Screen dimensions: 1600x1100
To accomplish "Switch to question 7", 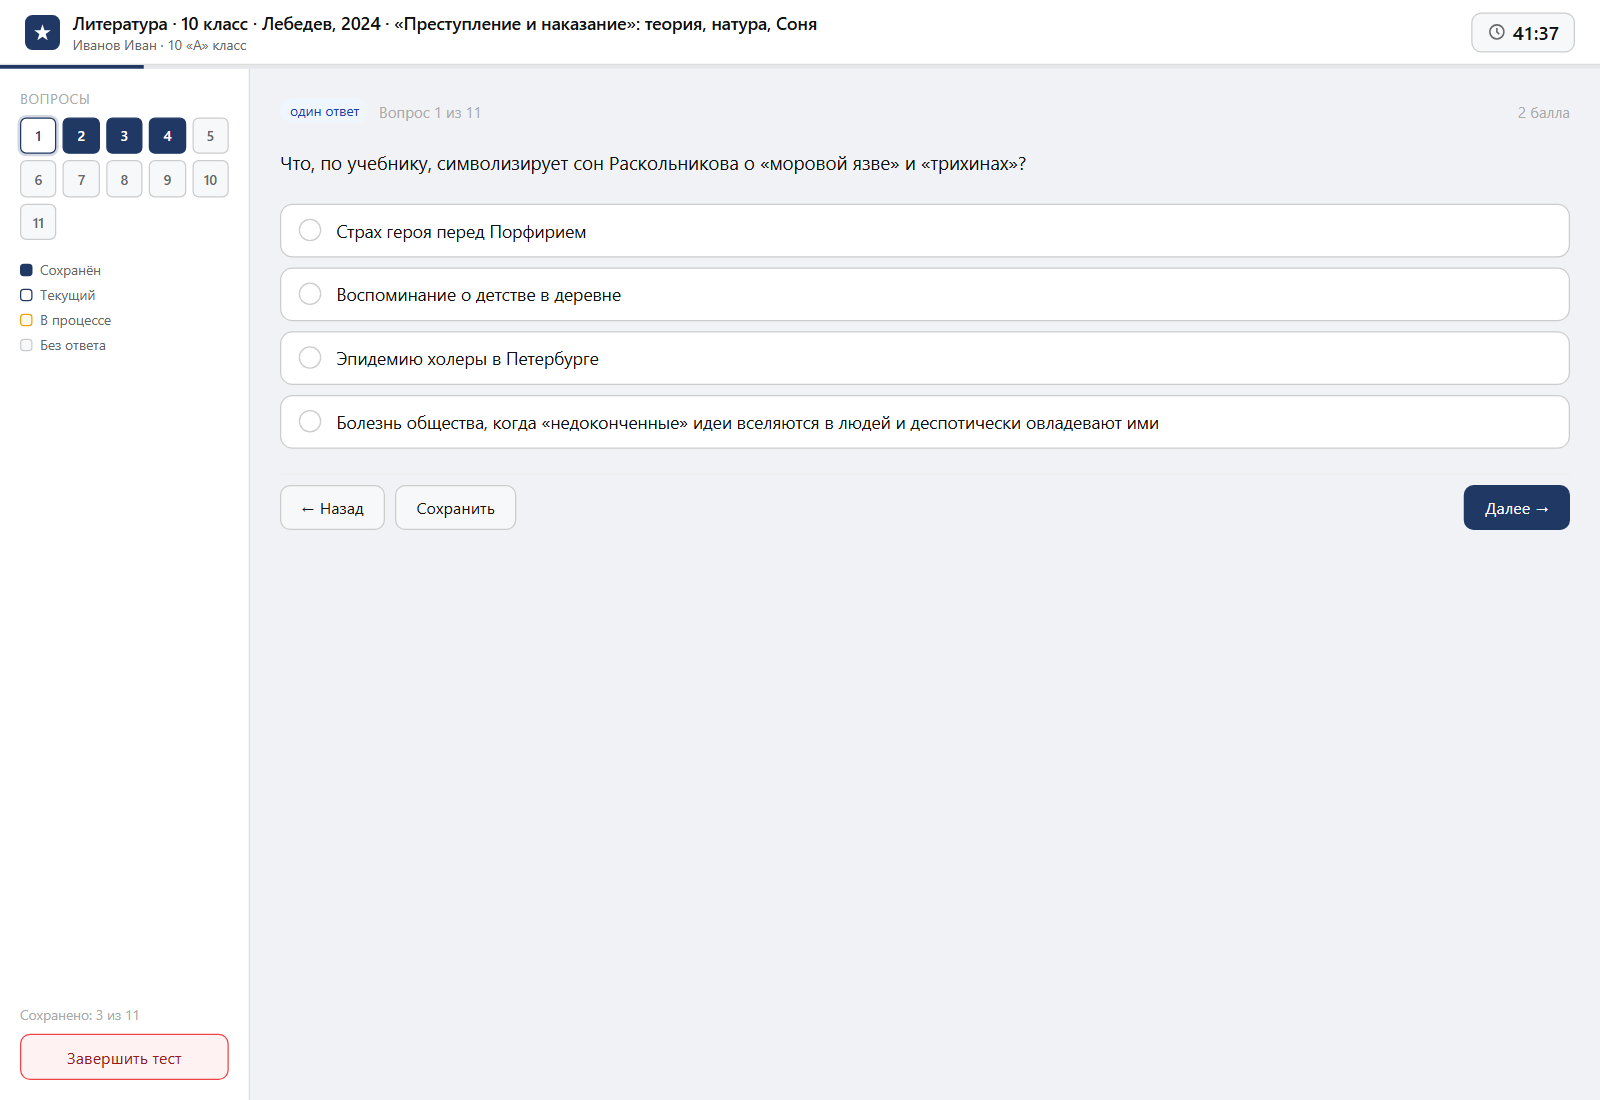I will [81, 179].
